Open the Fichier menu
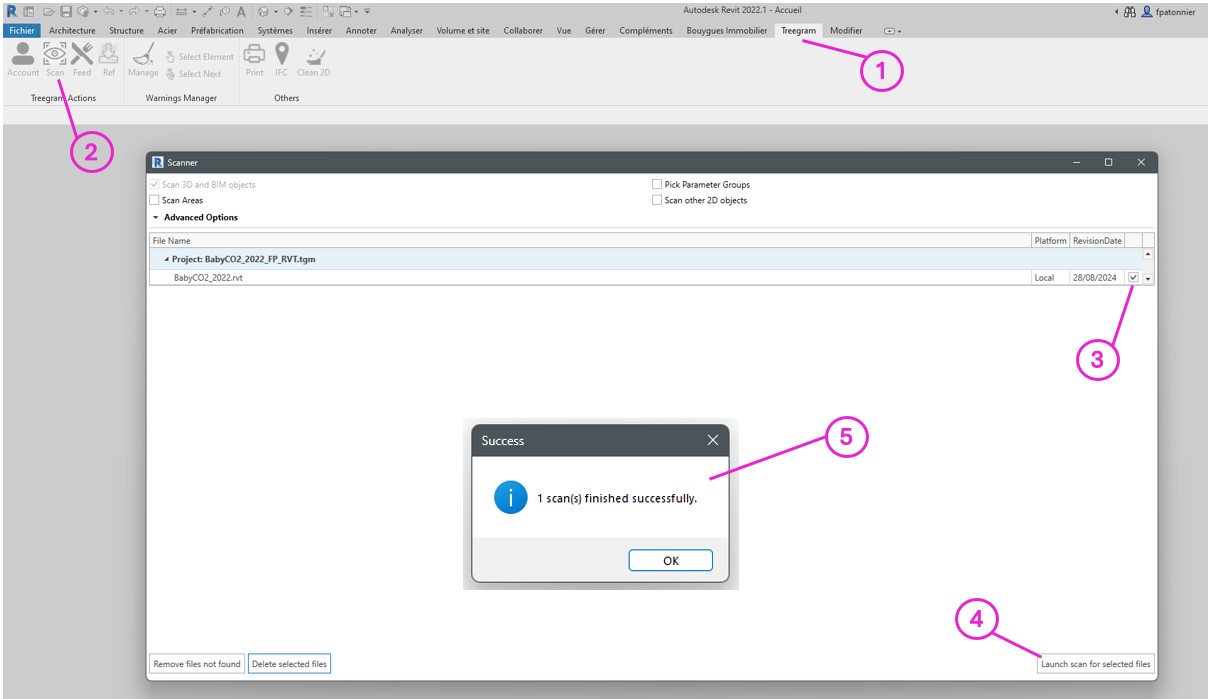This screenshot has height=699, width=1211. click(x=20, y=30)
